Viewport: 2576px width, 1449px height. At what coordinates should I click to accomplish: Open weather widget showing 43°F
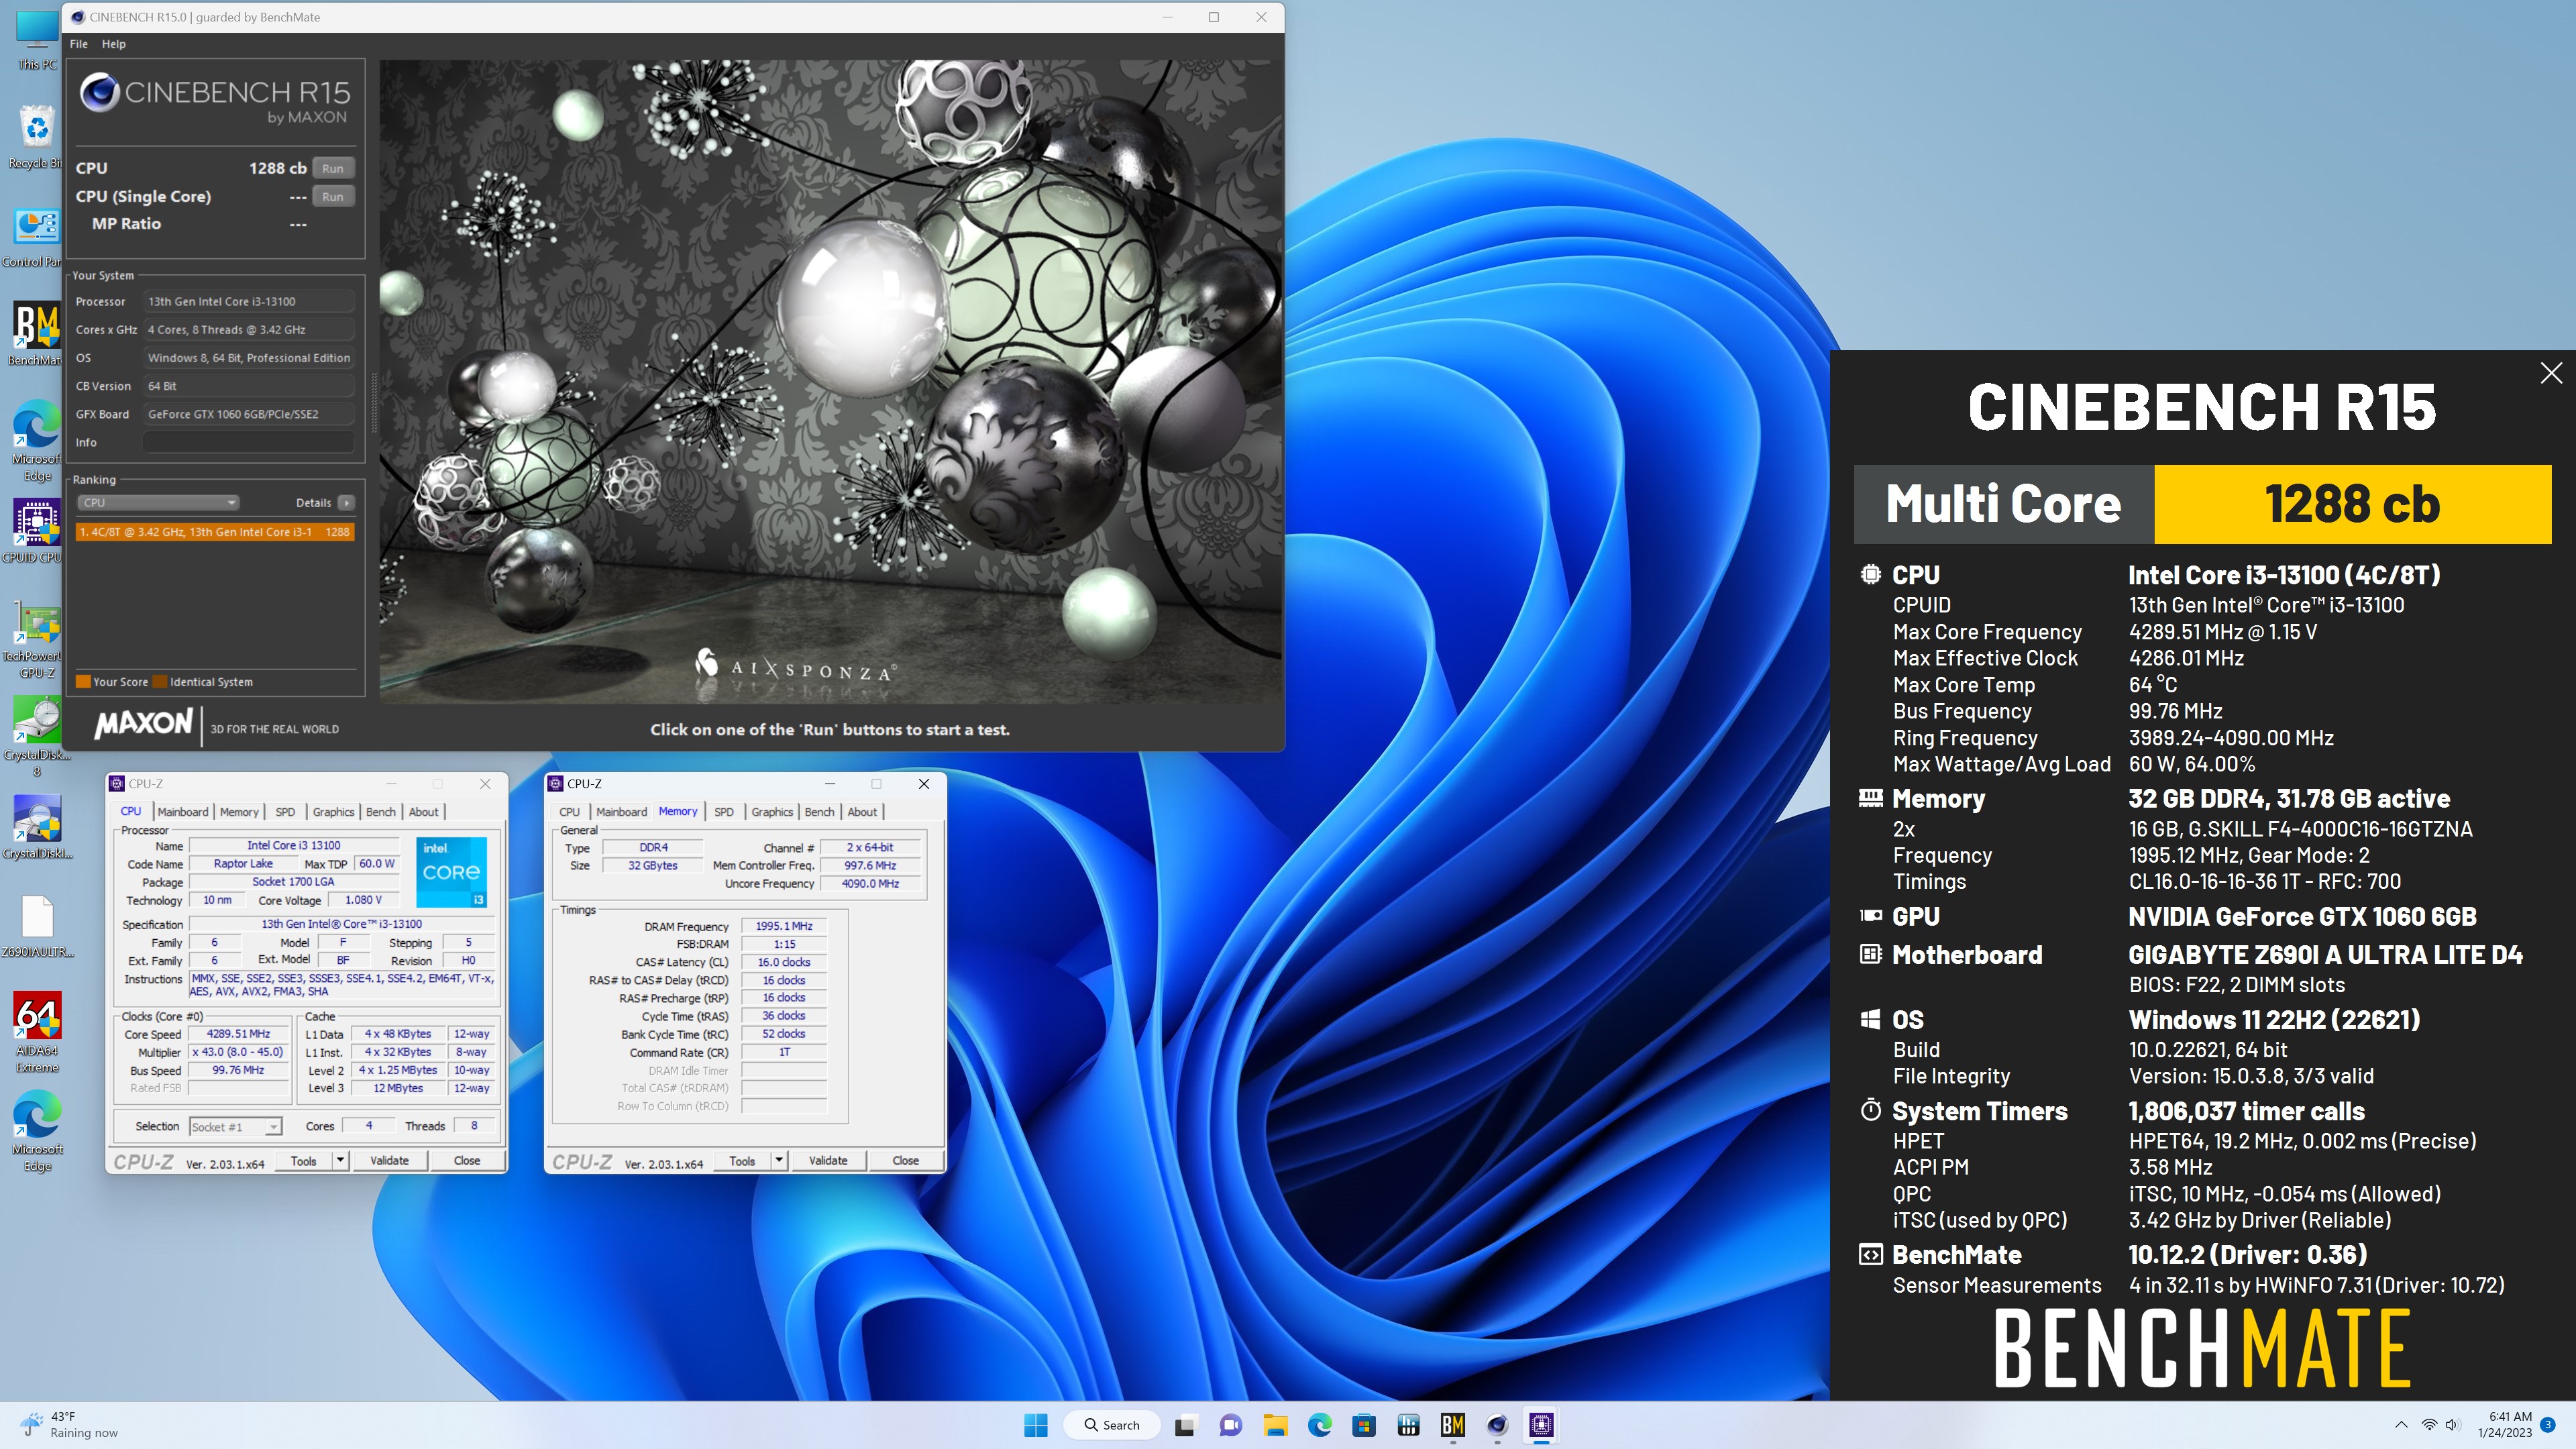coord(70,1424)
